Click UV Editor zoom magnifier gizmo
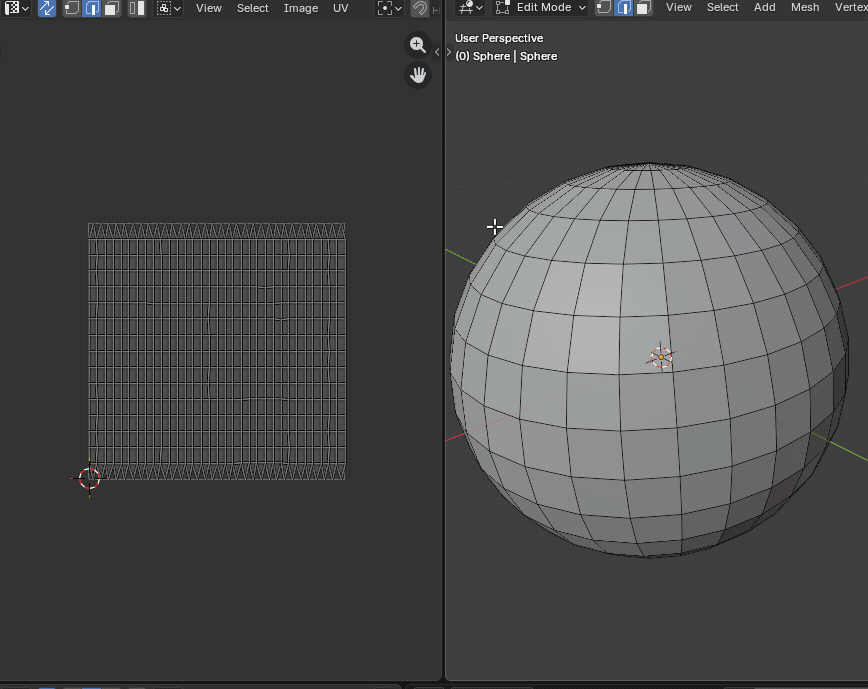The height and width of the screenshot is (689, 868). [418, 45]
